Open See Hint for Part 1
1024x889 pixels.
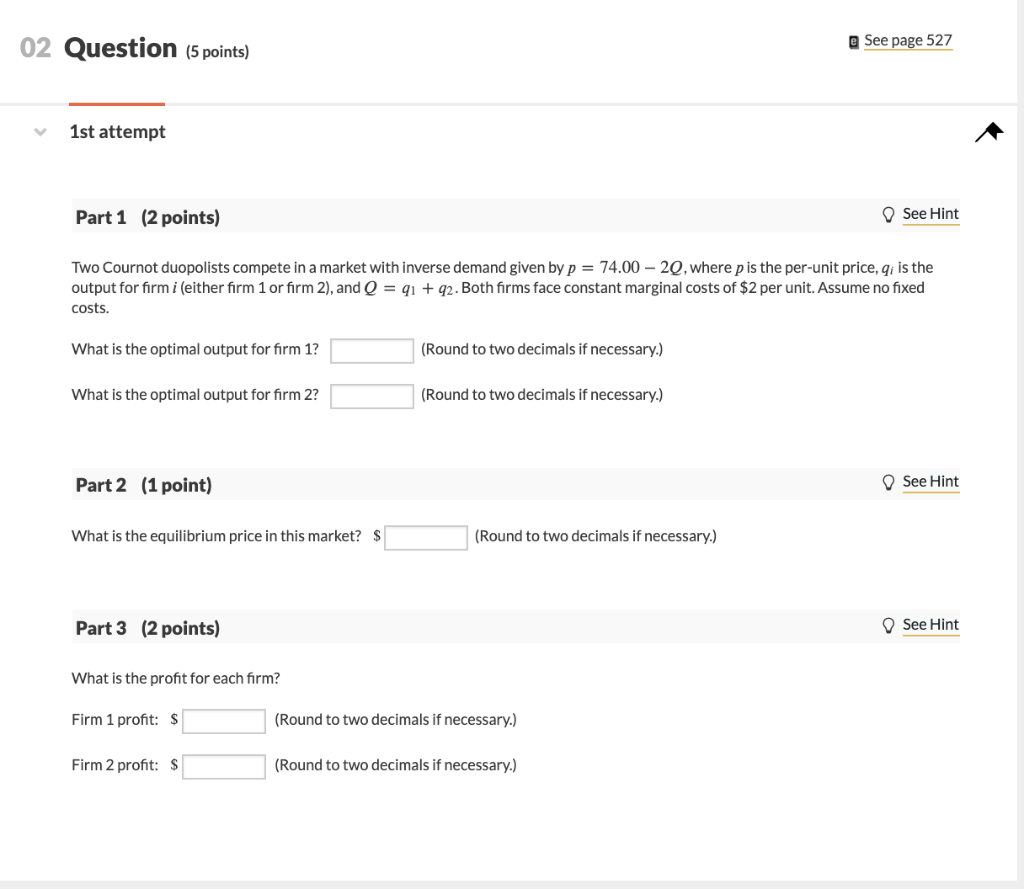(x=931, y=214)
